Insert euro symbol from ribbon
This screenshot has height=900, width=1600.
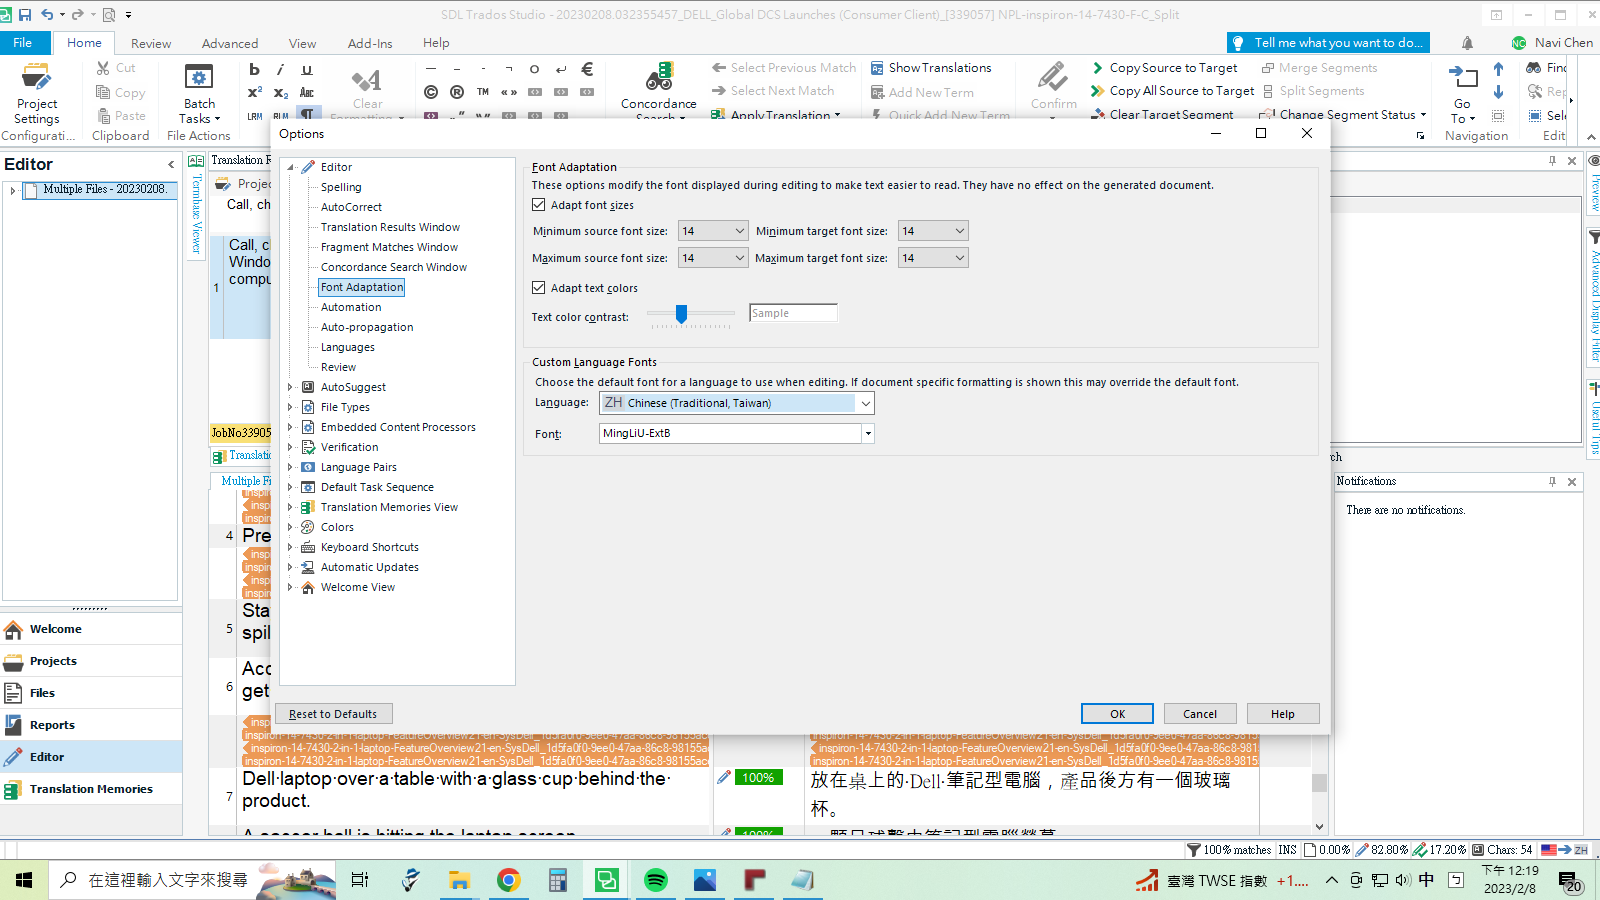[587, 69]
